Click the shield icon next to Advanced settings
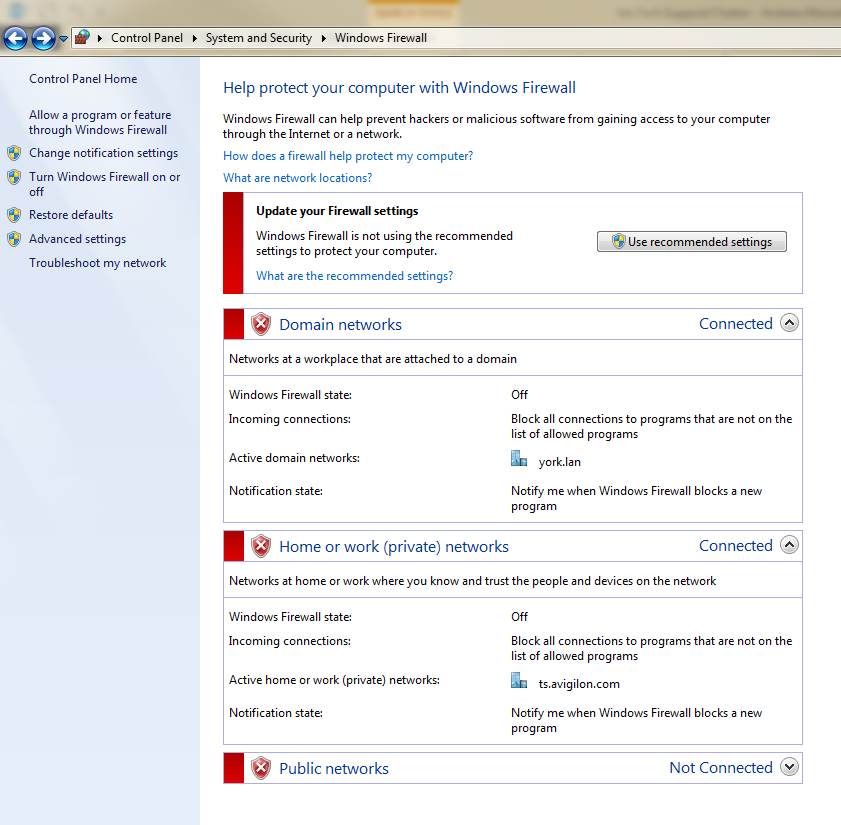This screenshot has width=841, height=825. [x=14, y=238]
